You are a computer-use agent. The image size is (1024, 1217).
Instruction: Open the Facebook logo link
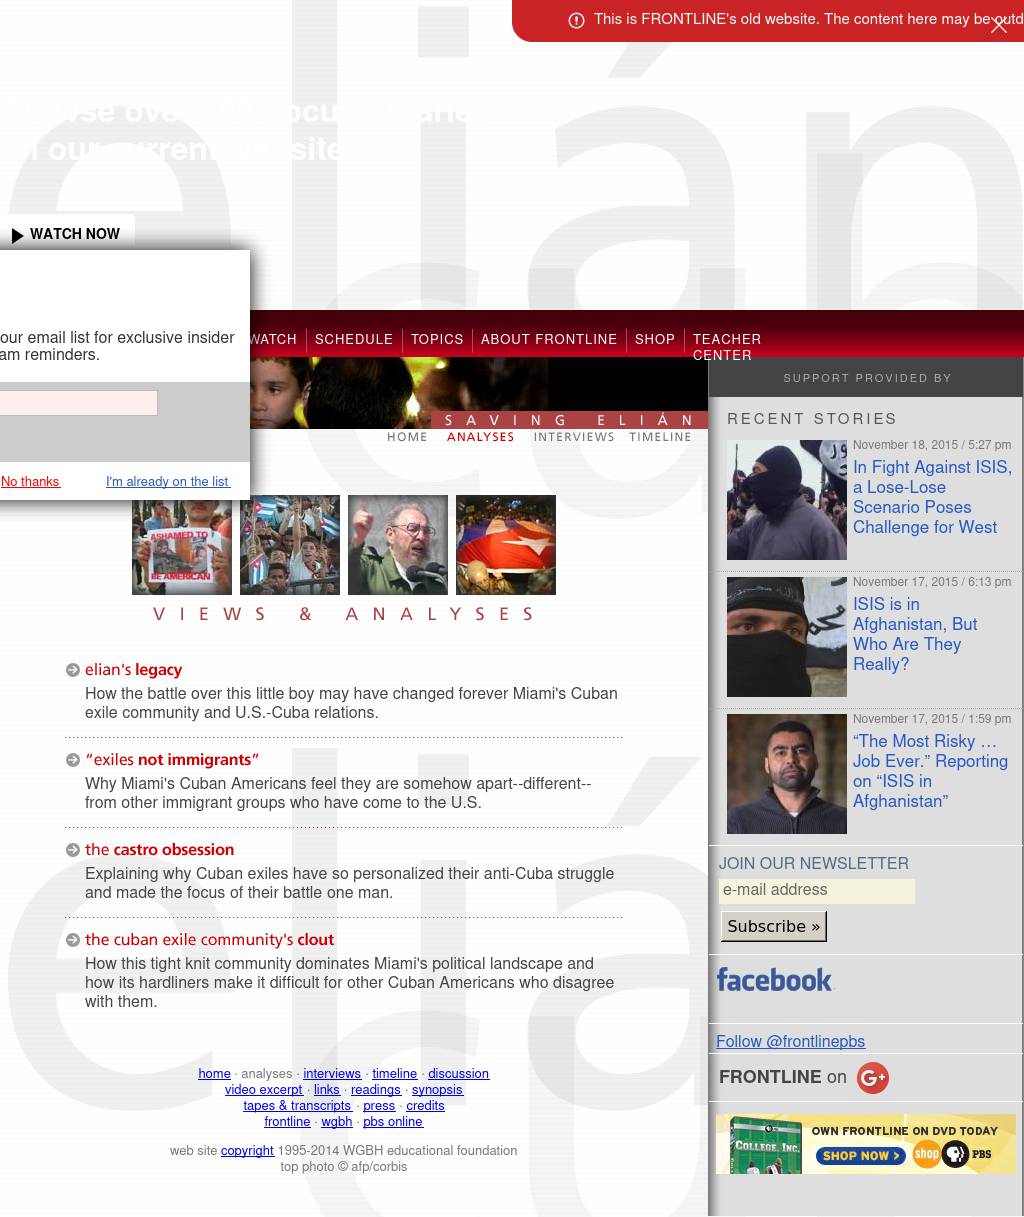pyautogui.click(x=774, y=980)
